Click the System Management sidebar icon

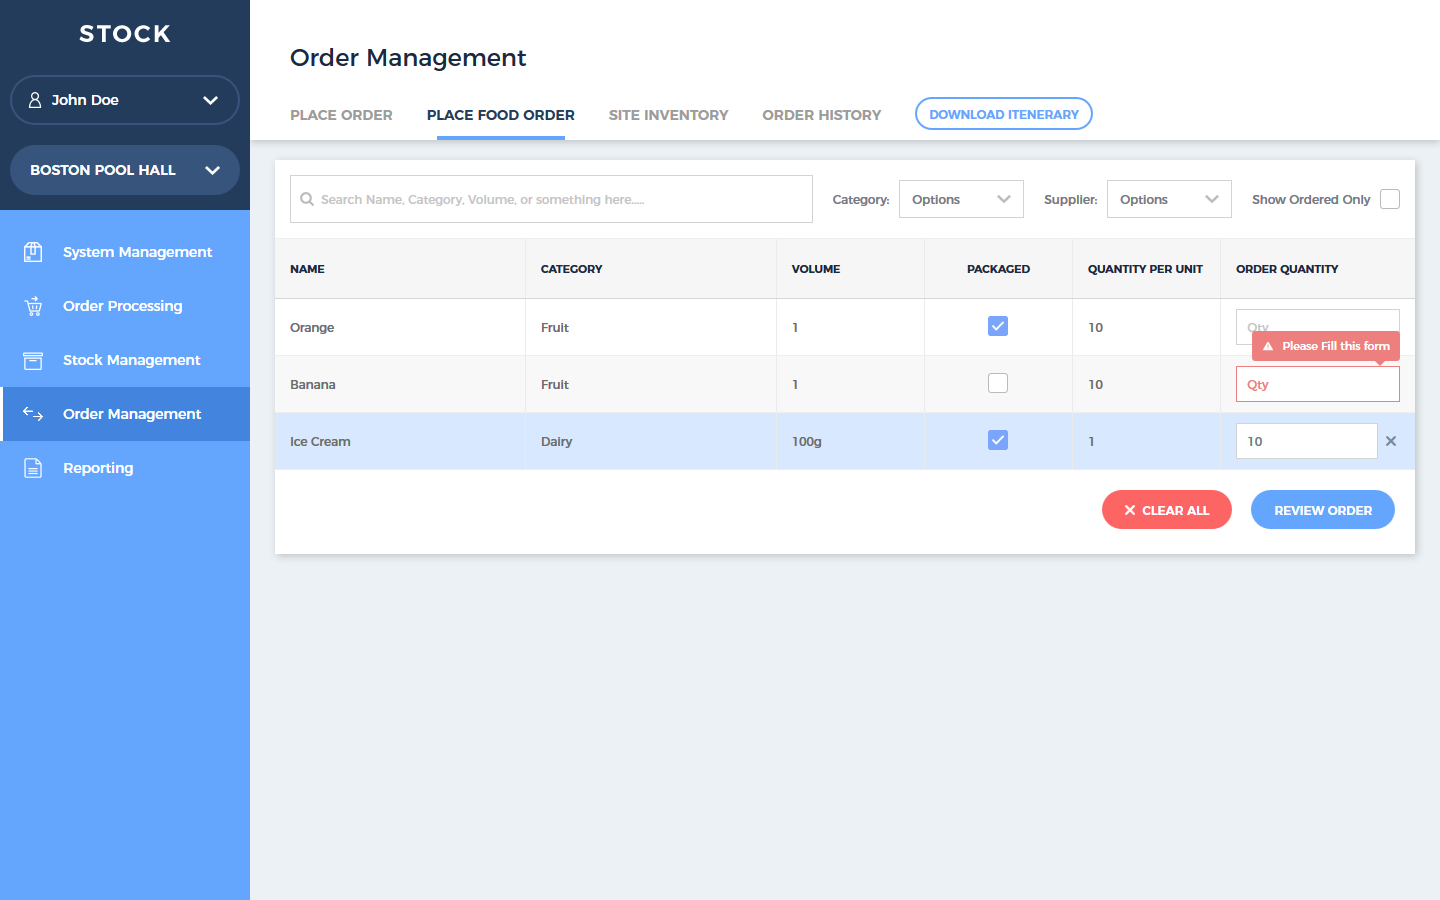point(33,252)
